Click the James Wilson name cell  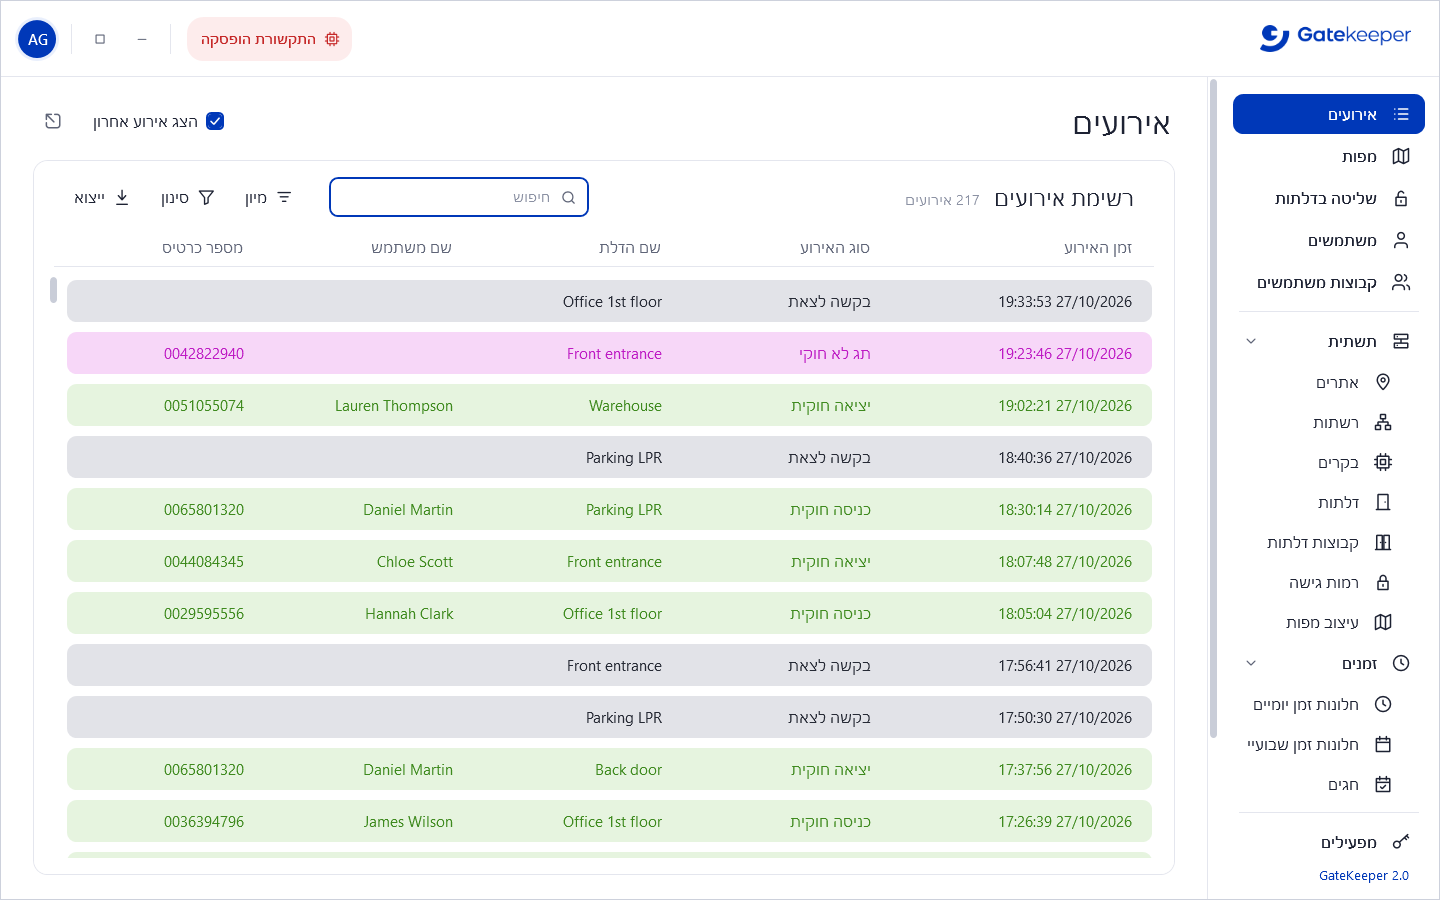pyautogui.click(x=408, y=821)
